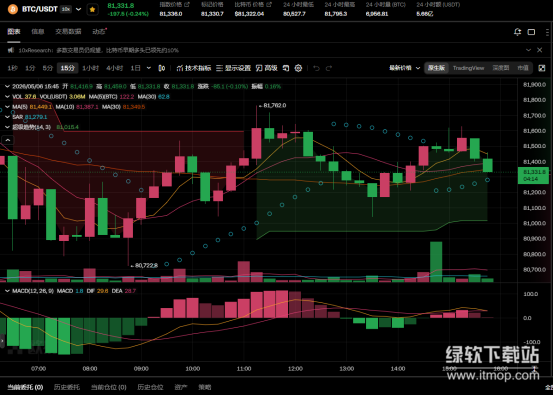
Task: Open the three-dot more options menu
Action: (547, 32)
